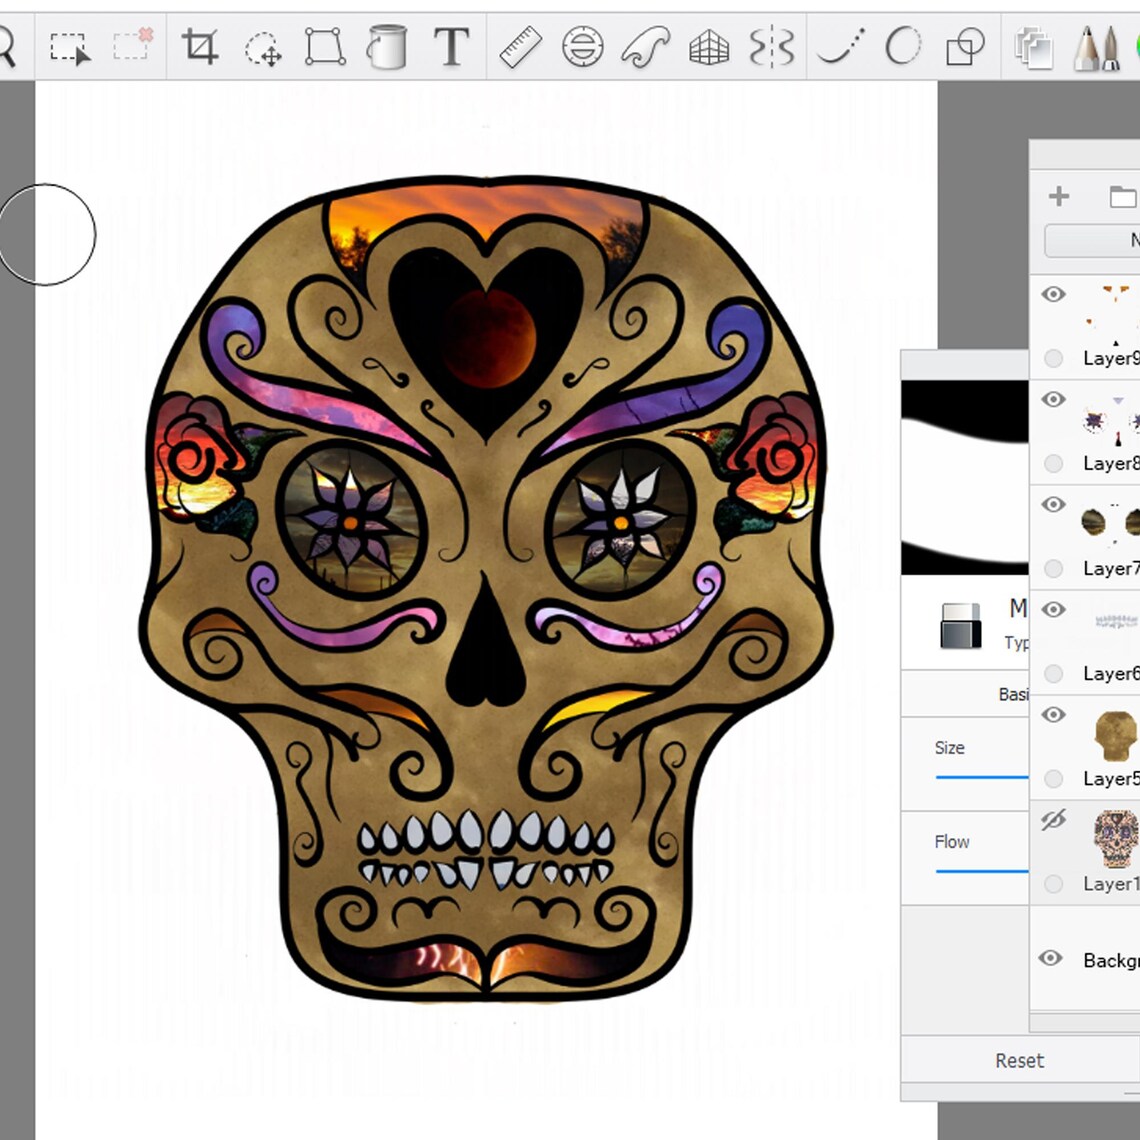Show the hidden Layer1
1140x1140 pixels.
point(1053,819)
